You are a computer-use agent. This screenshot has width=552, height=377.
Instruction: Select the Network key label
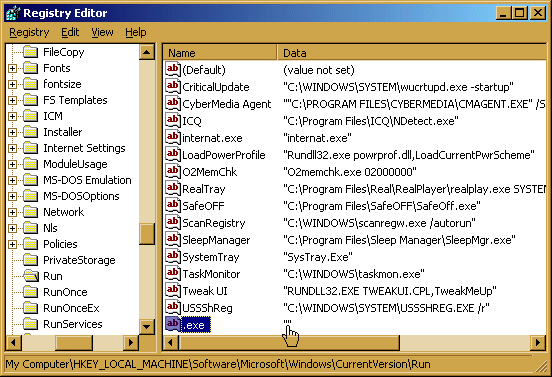[x=64, y=212]
